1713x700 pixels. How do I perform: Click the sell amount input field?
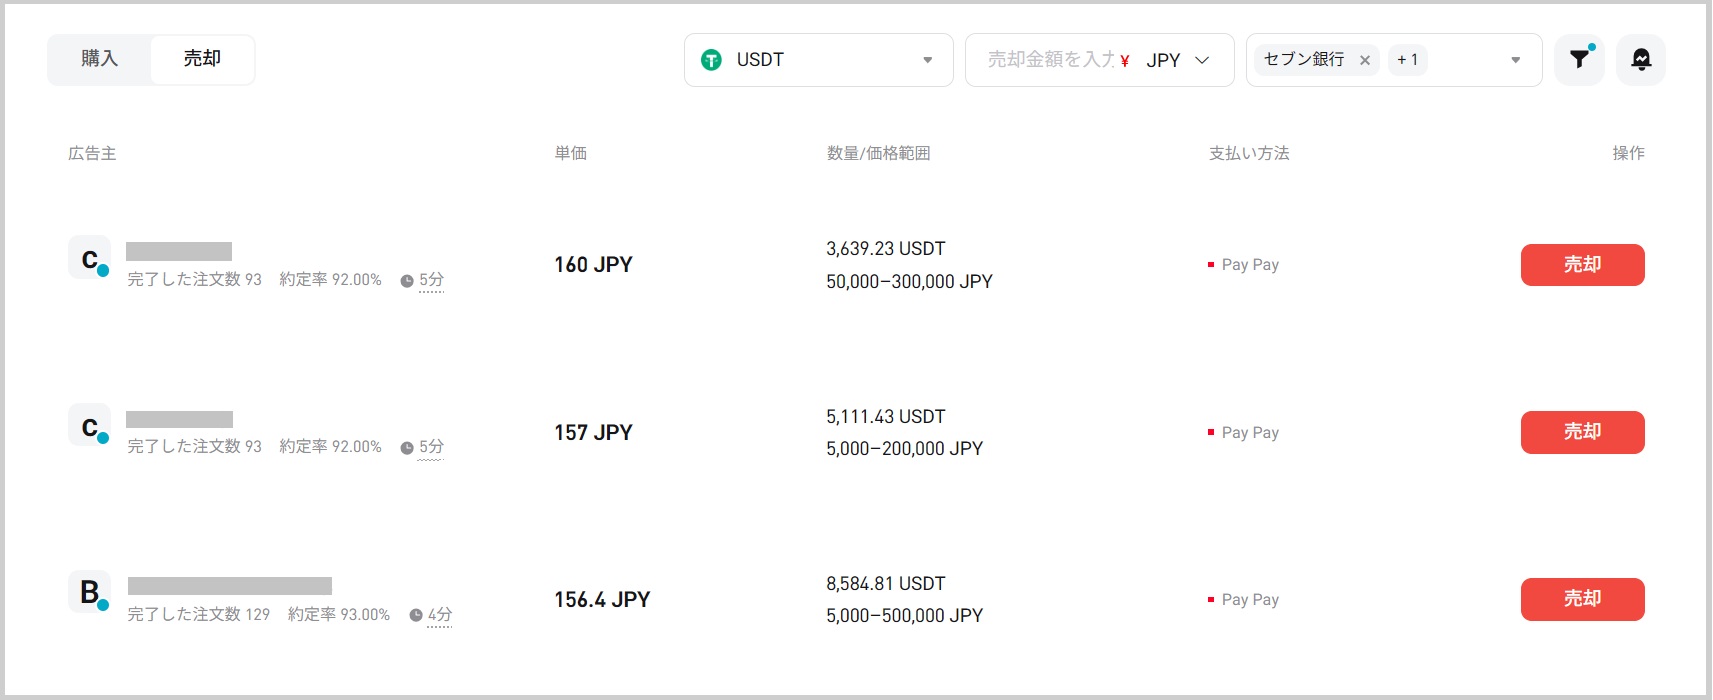(1048, 60)
